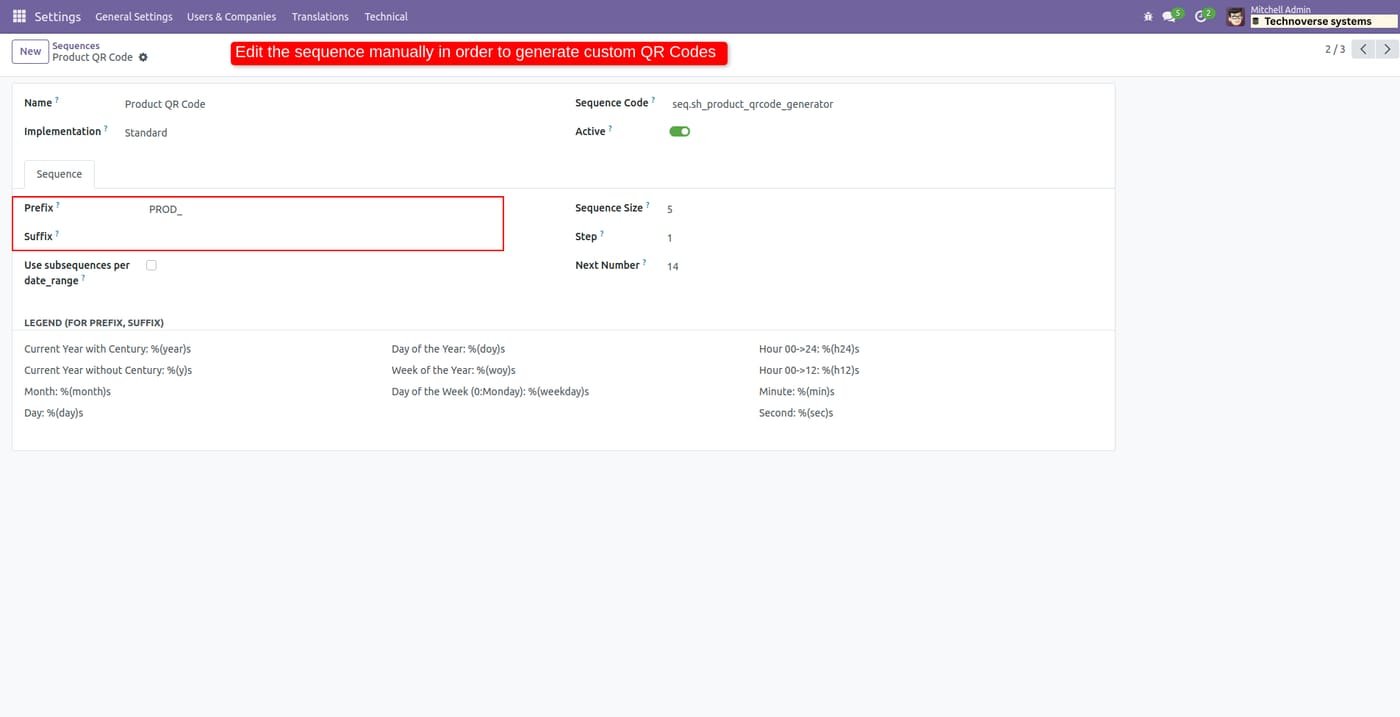
Task: Click the debug bug icon
Action: [1147, 17]
